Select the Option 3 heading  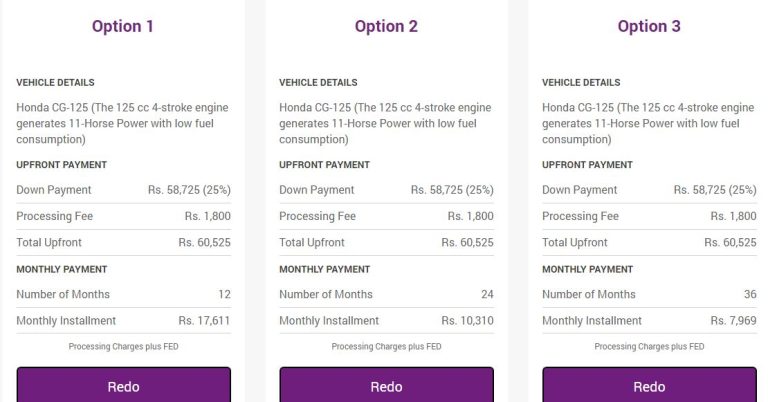point(649,27)
